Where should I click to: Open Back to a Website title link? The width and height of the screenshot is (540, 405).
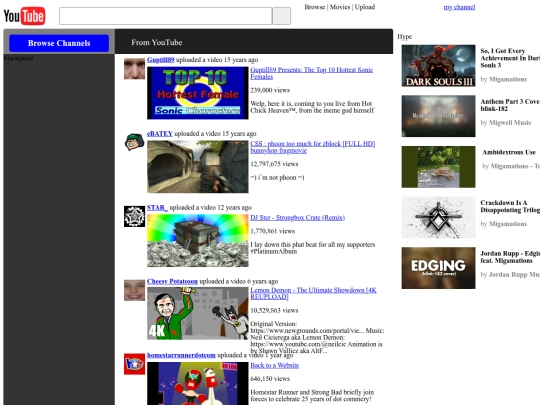pyautogui.click(x=274, y=365)
